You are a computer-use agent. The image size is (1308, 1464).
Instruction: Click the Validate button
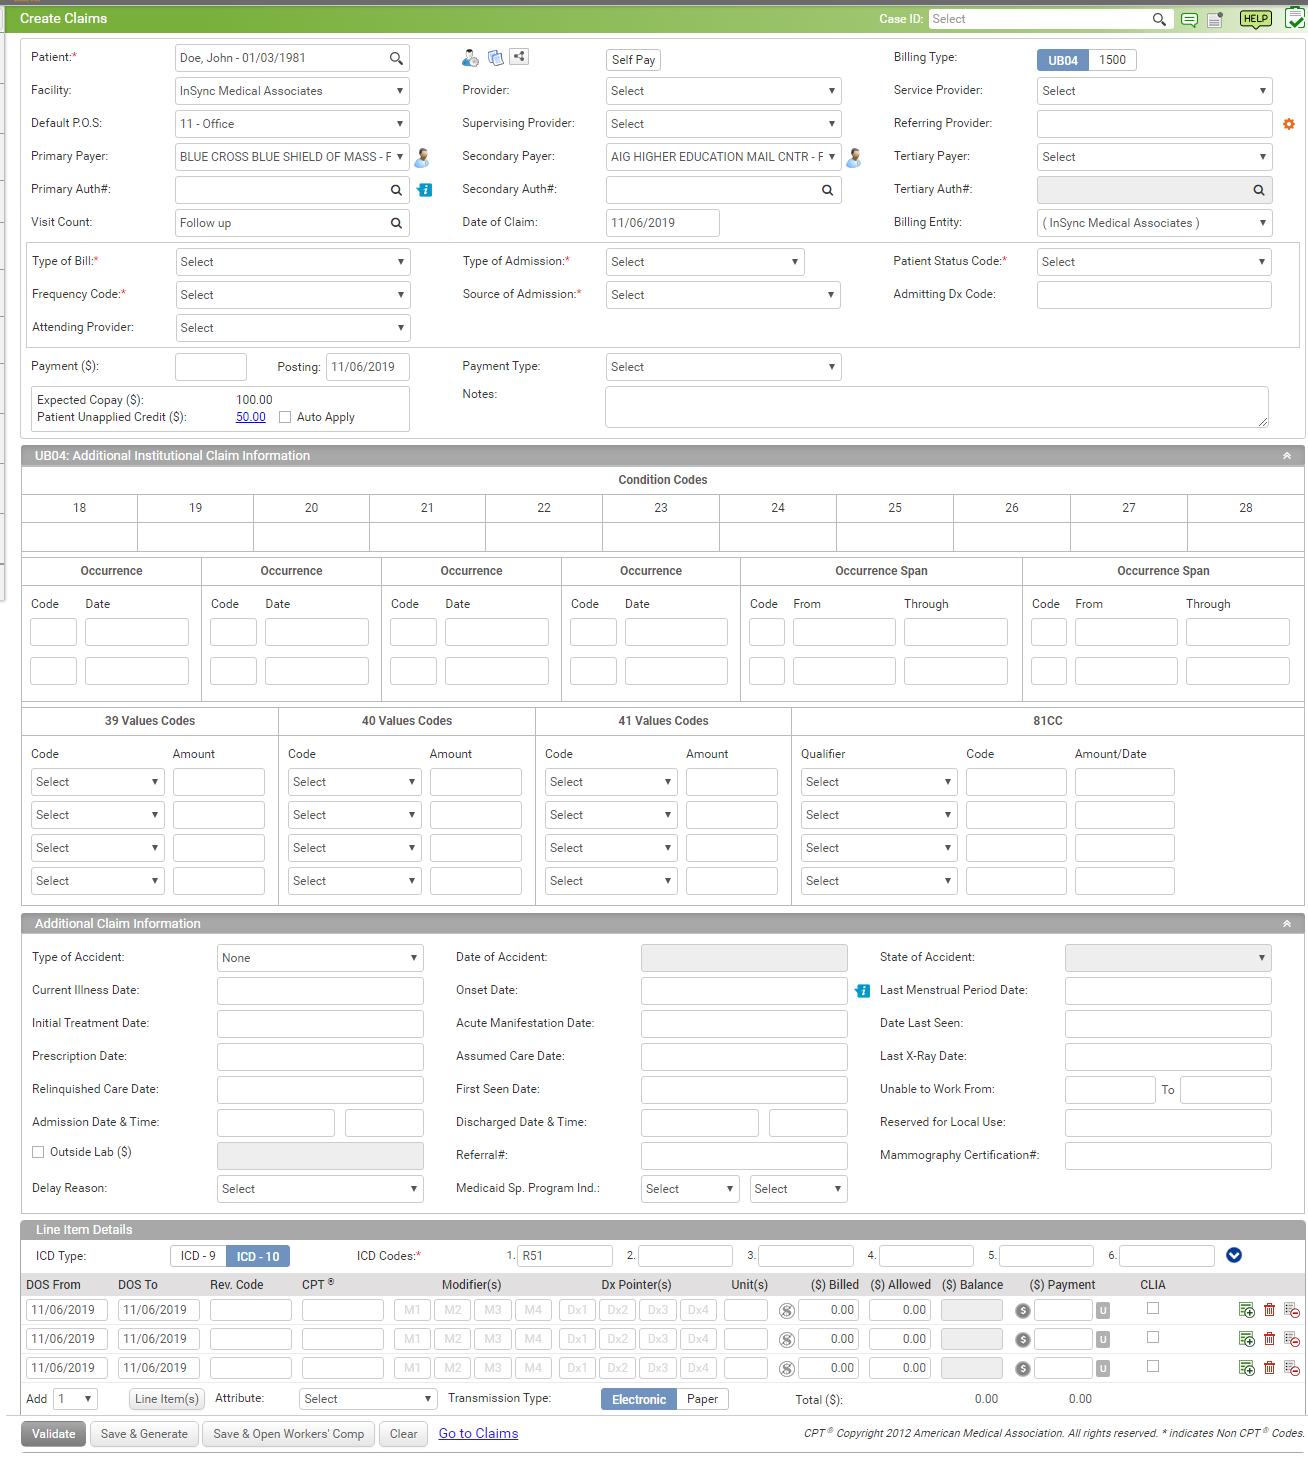coord(54,1434)
